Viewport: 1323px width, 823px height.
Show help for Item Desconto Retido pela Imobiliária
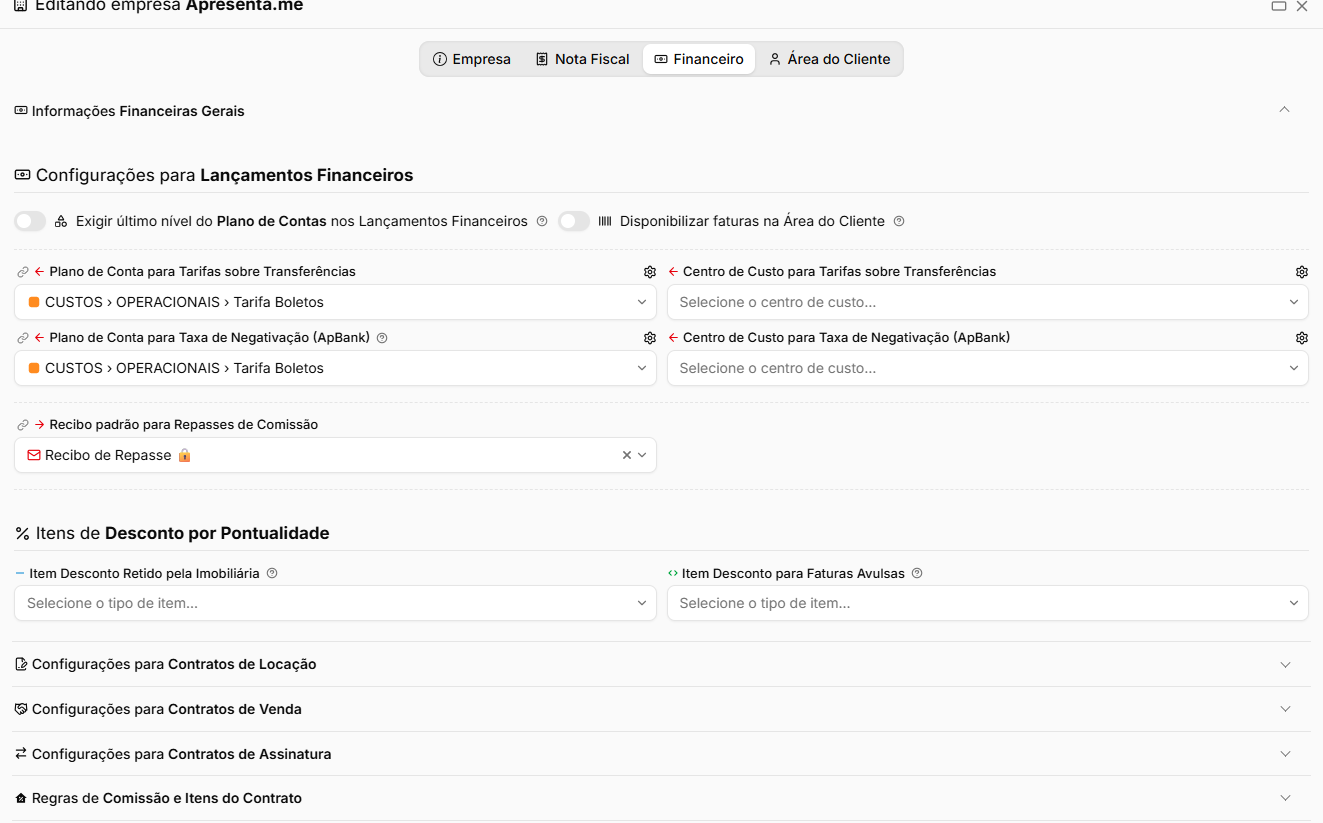272,574
